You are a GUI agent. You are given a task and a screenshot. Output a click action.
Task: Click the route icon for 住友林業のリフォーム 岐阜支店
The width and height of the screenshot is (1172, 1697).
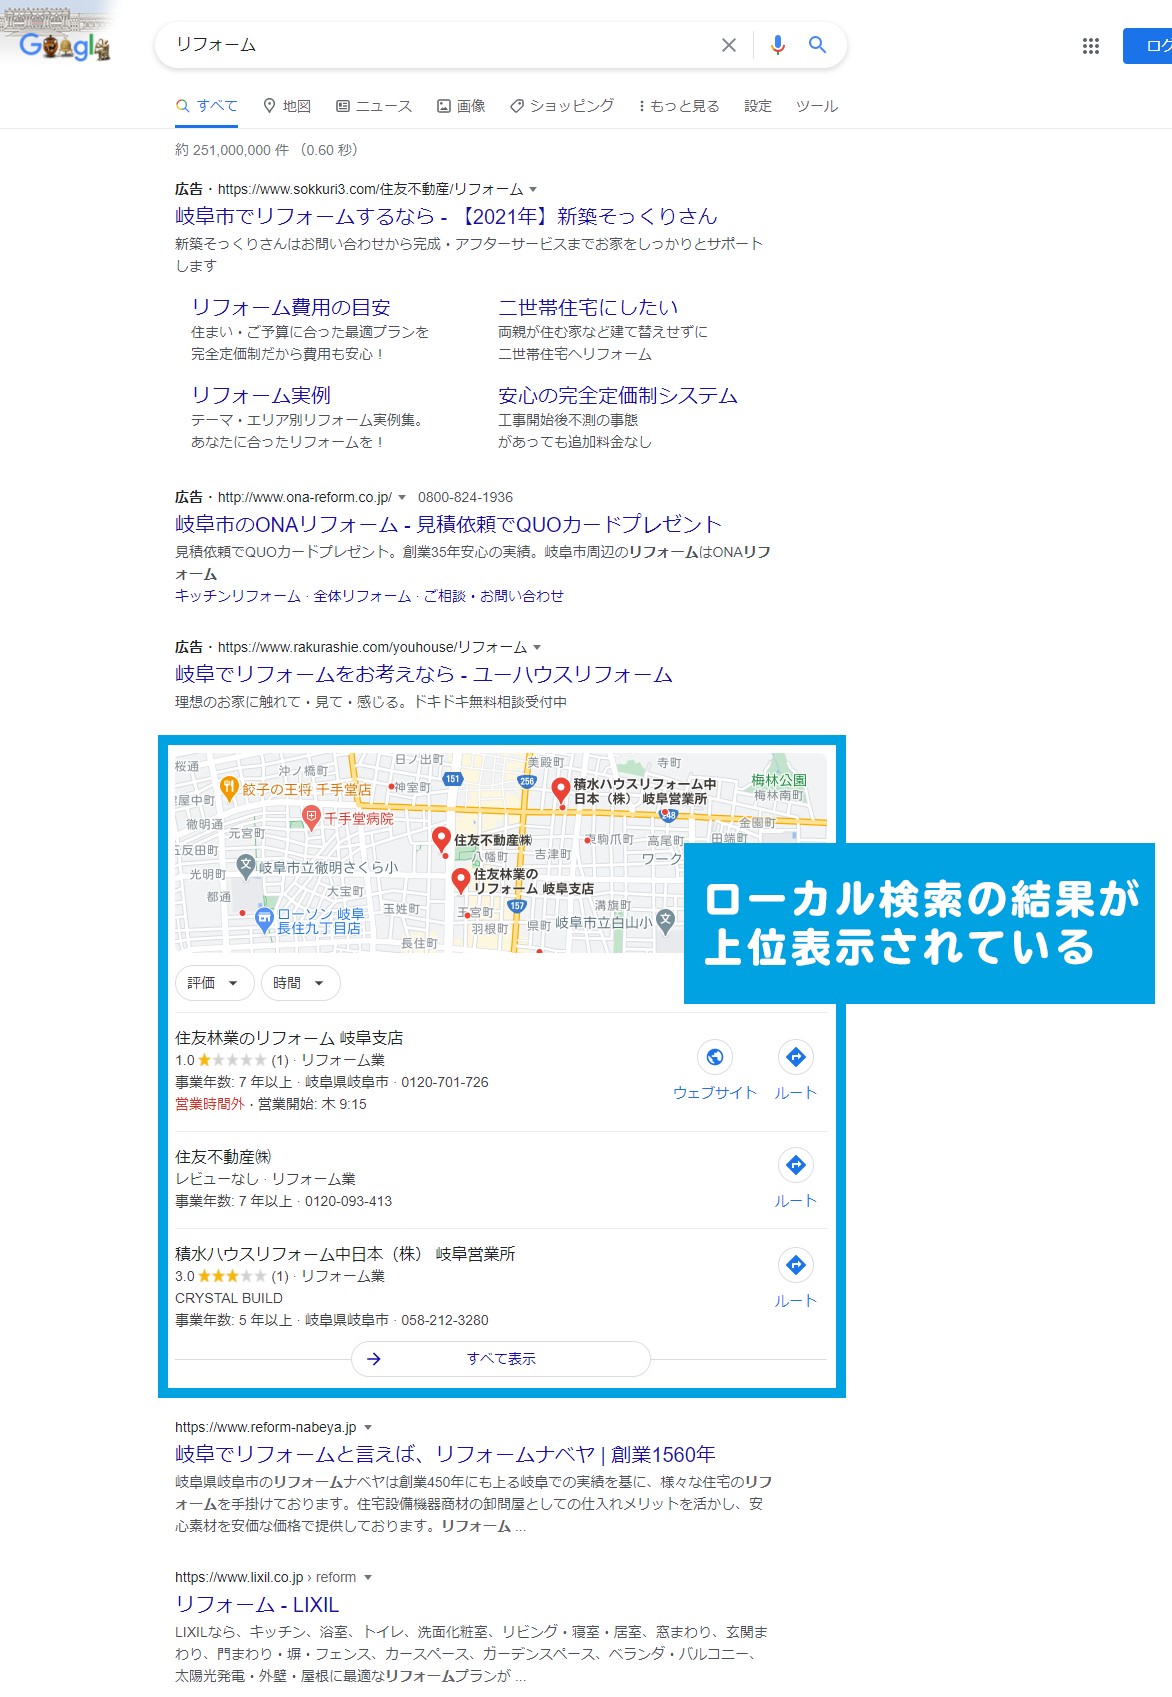coord(796,1057)
